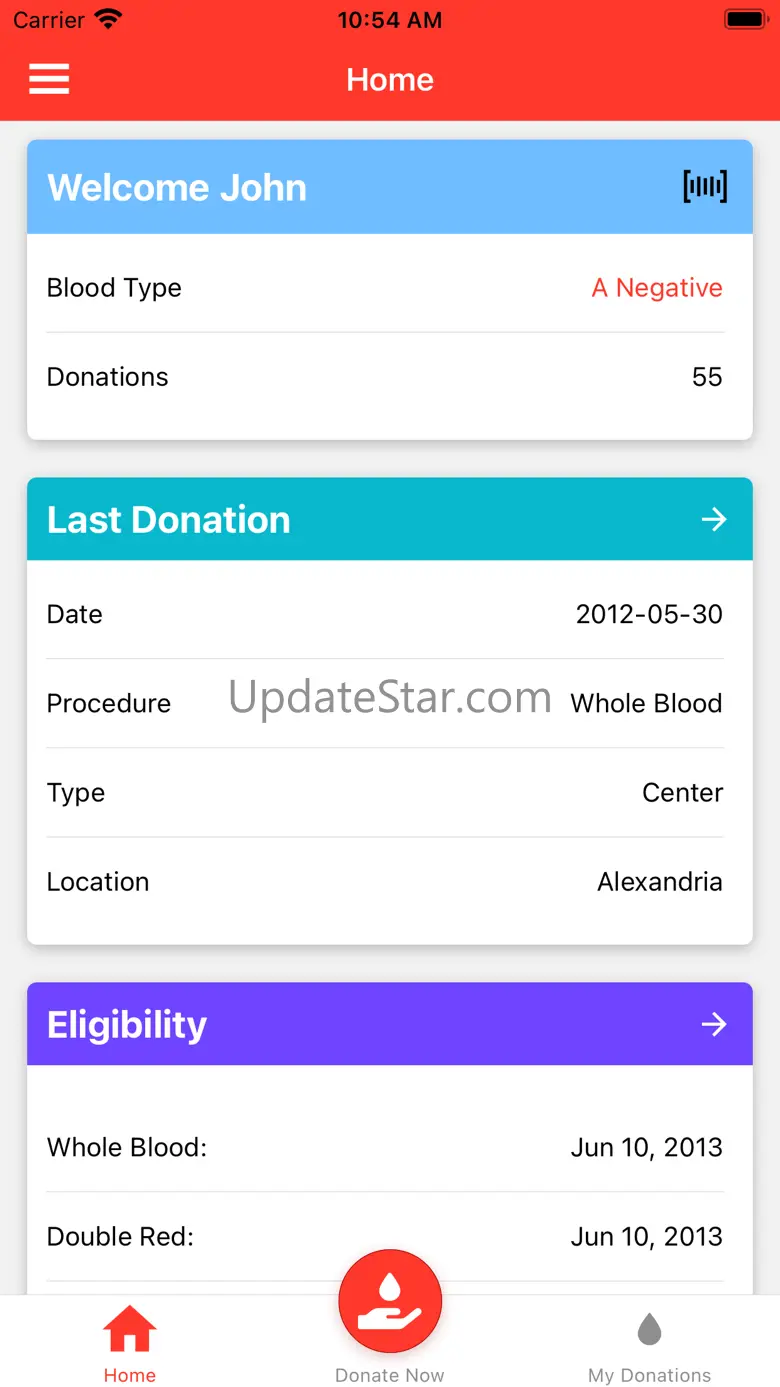
Task: Show the donor barcode
Action: coord(705,187)
